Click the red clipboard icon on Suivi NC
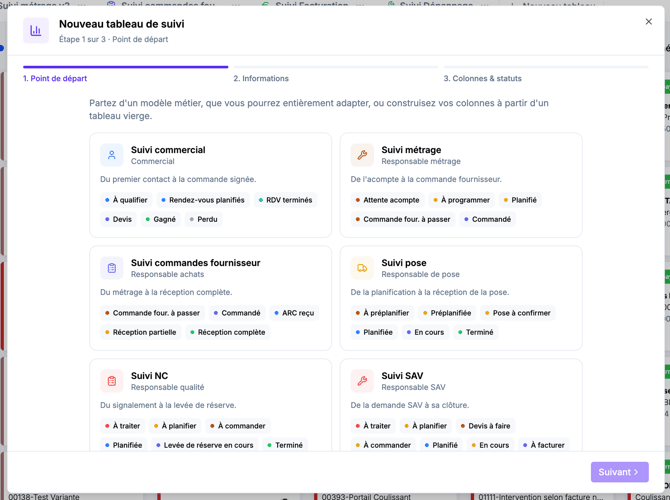The image size is (670, 500). pos(112,381)
